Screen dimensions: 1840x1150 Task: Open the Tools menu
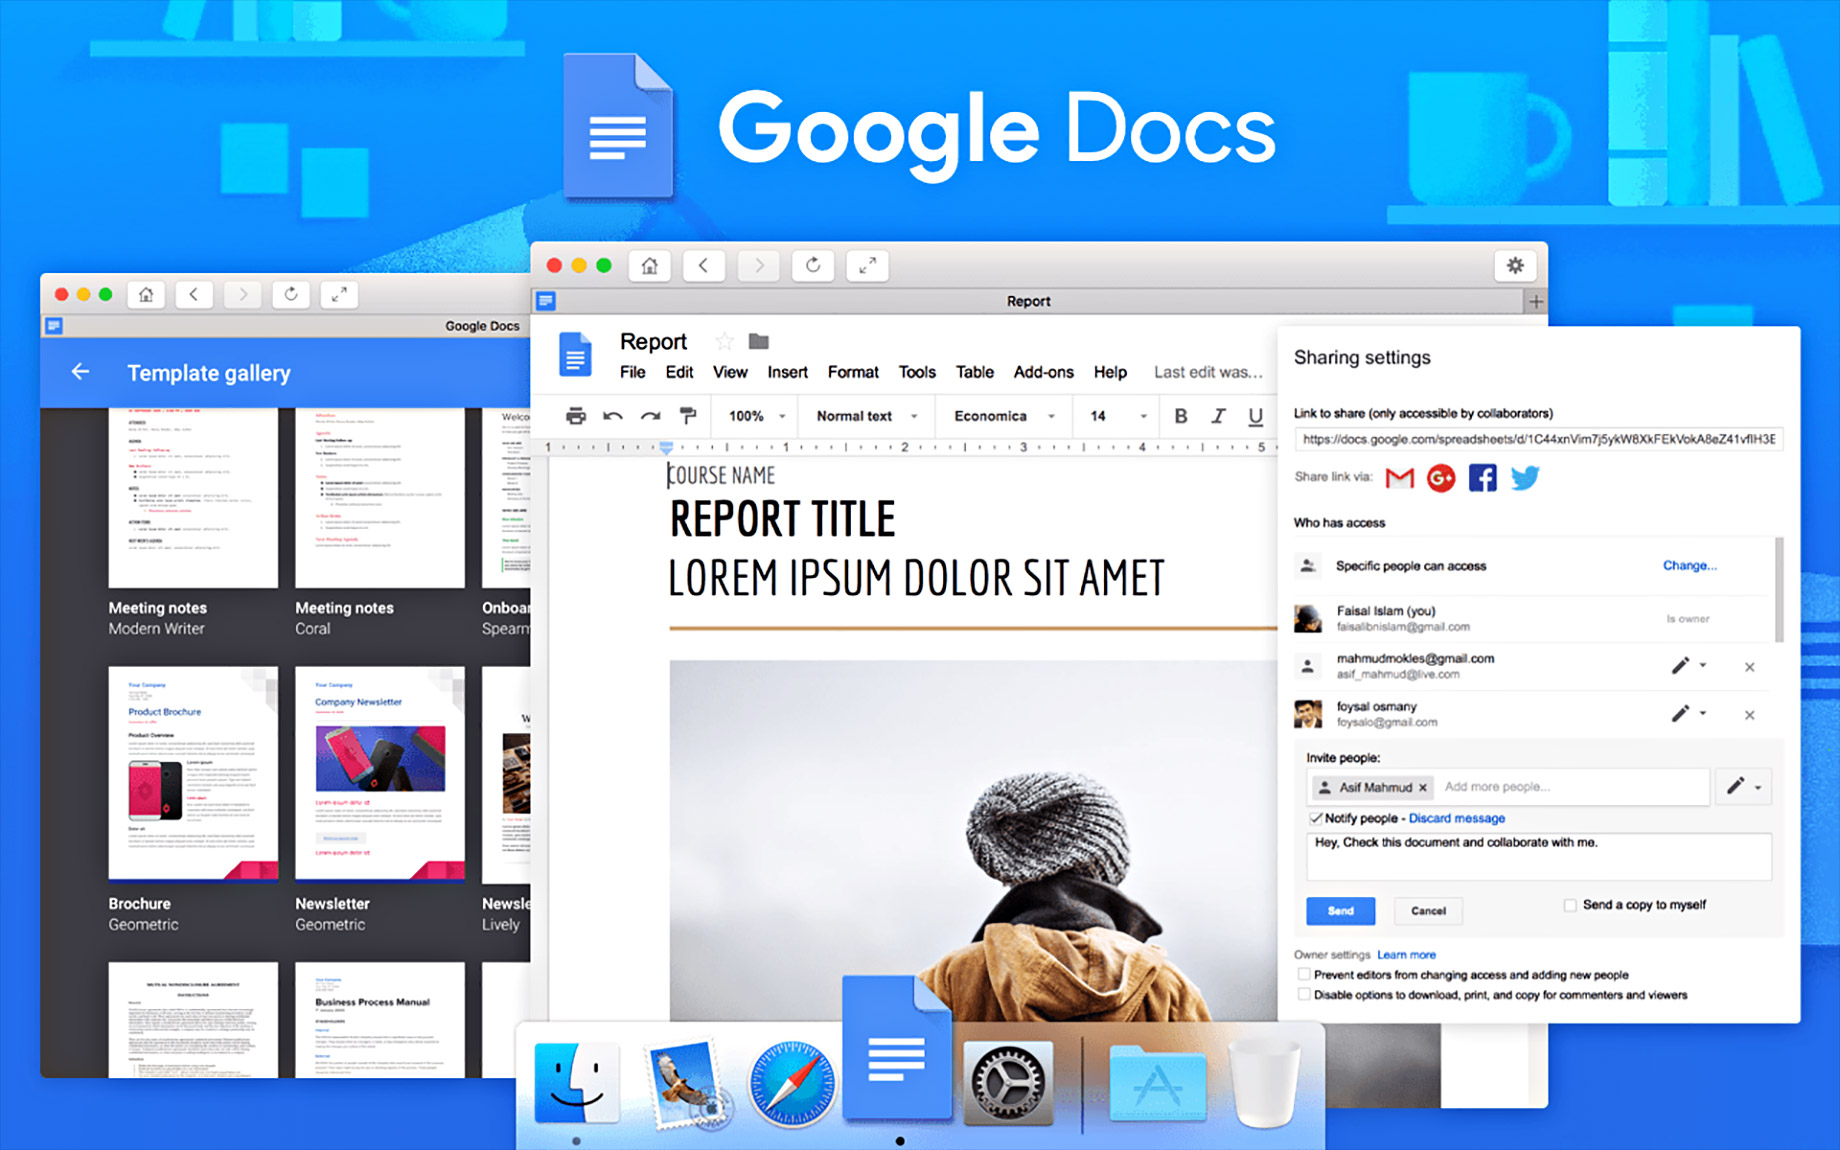917,372
